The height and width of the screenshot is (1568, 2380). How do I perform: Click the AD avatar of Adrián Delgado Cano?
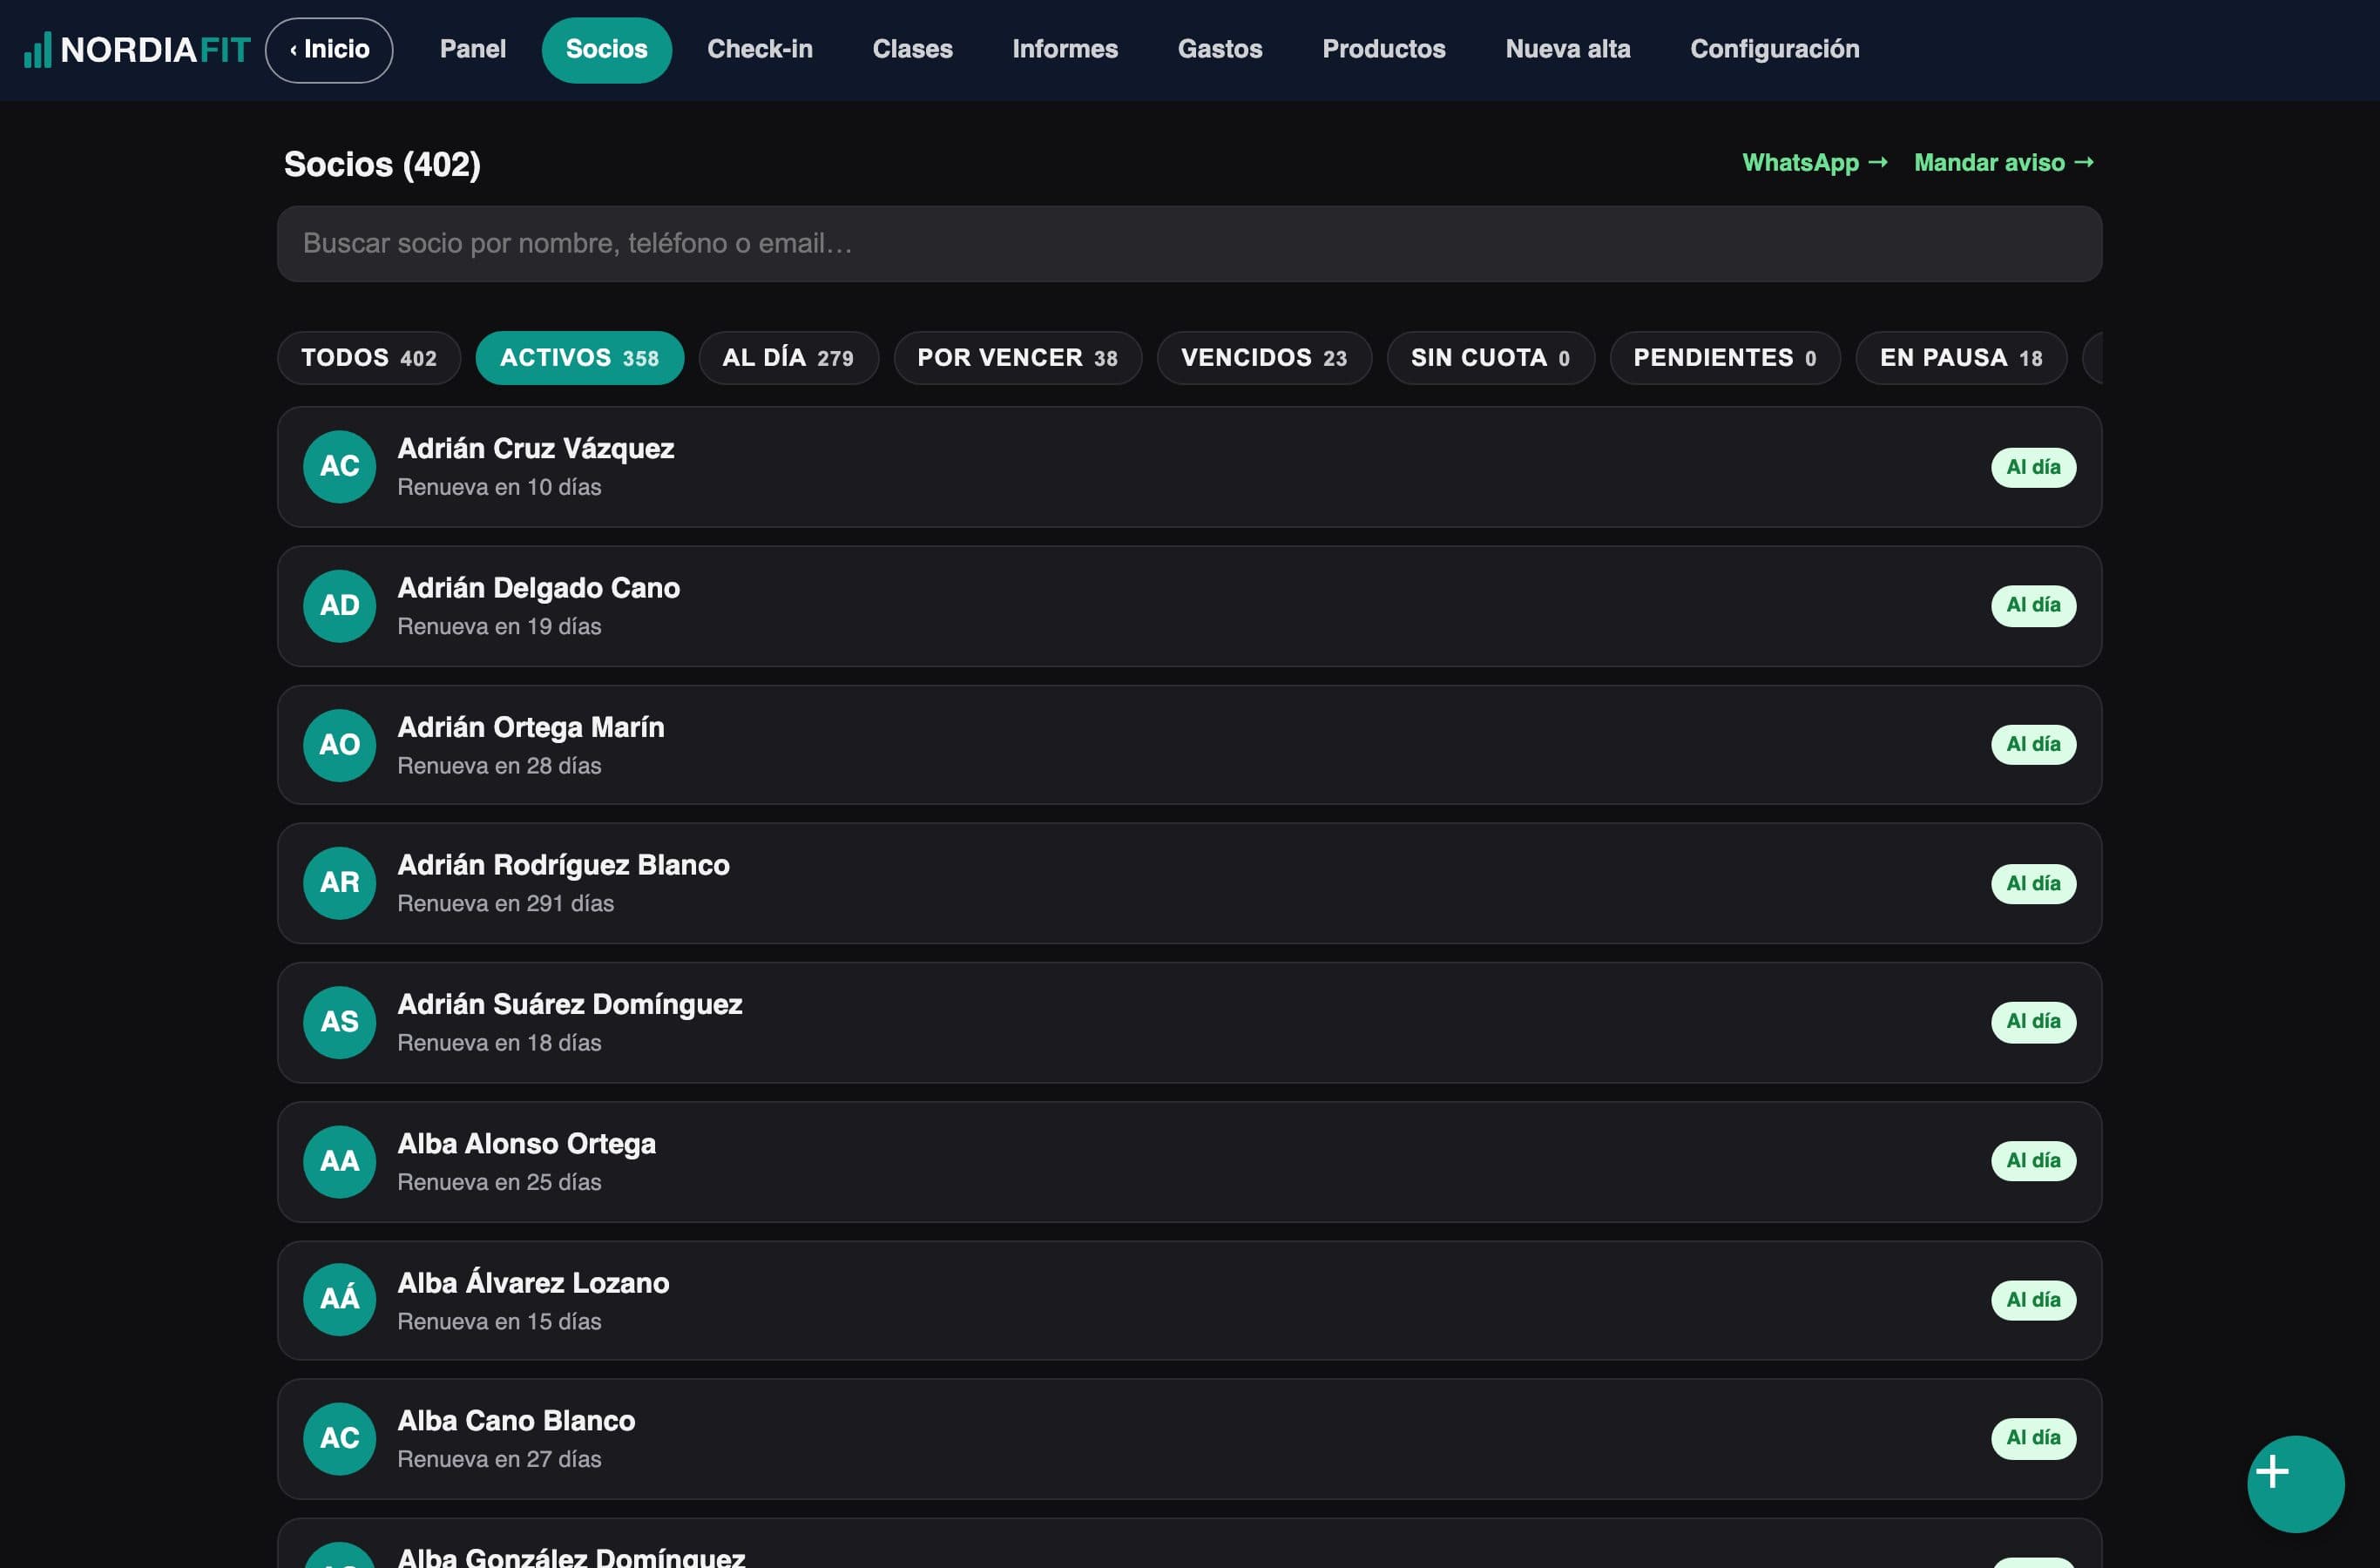[339, 606]
